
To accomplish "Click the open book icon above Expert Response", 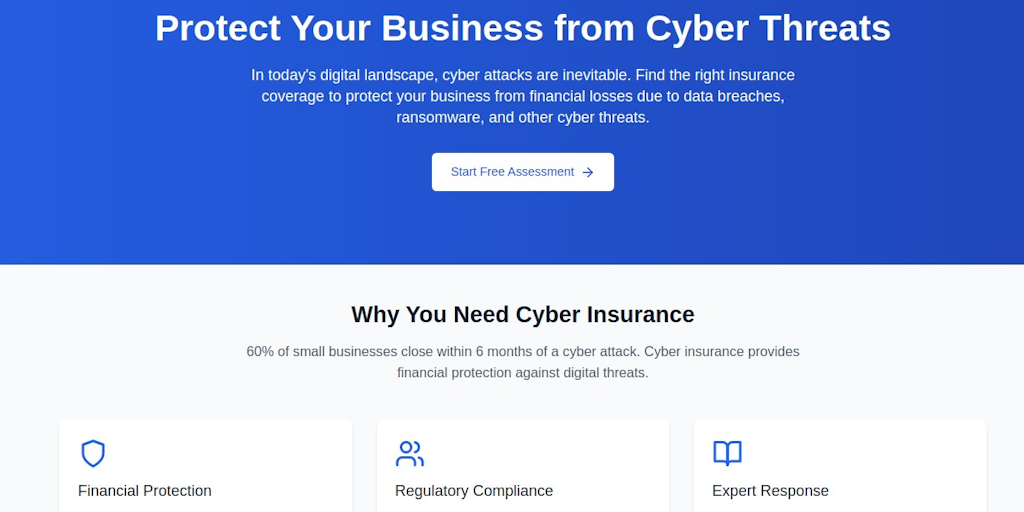I will pyautogui.click(x=727, y=453).
